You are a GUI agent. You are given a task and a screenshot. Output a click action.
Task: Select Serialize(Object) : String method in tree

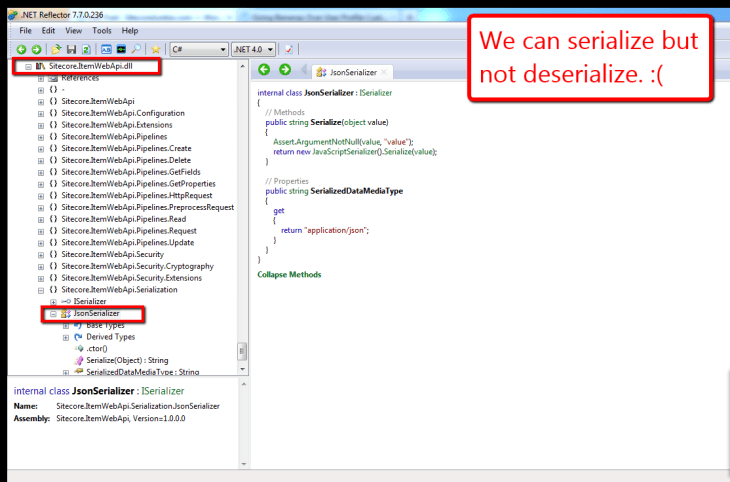[127, 360]
